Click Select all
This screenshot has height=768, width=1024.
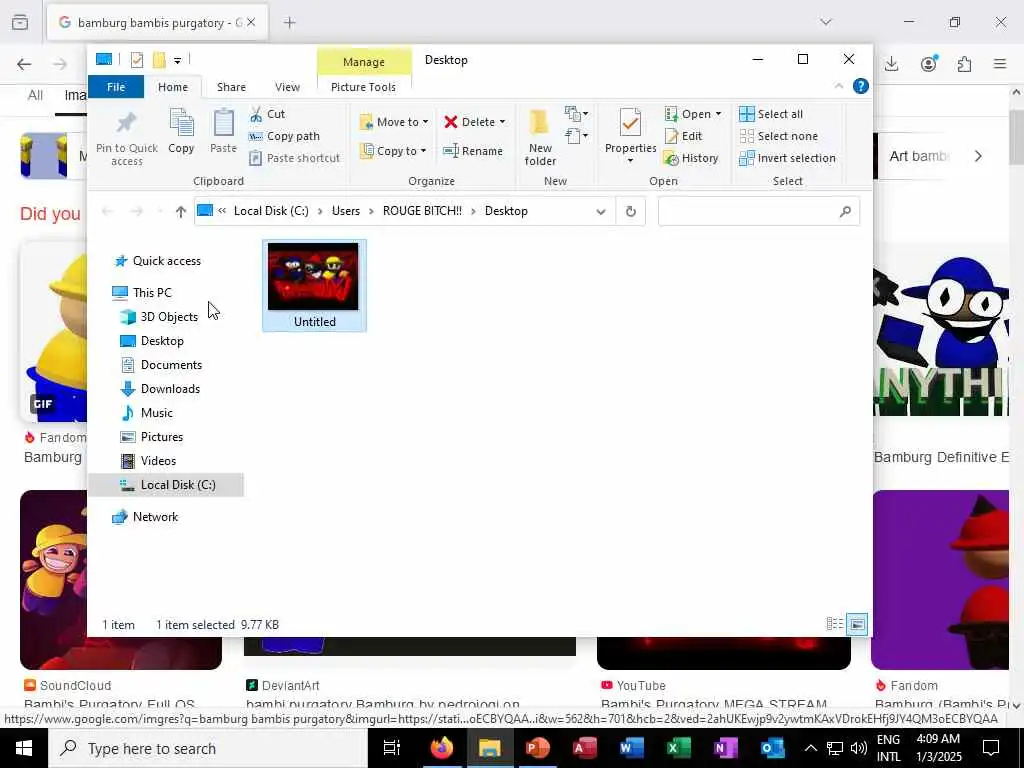(x=771, y=114)
